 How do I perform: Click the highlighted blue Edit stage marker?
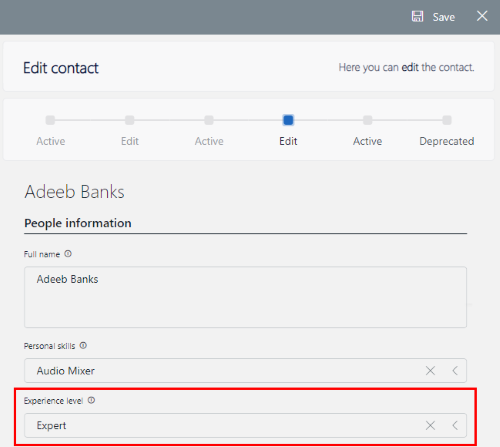(x=288, y=120)
